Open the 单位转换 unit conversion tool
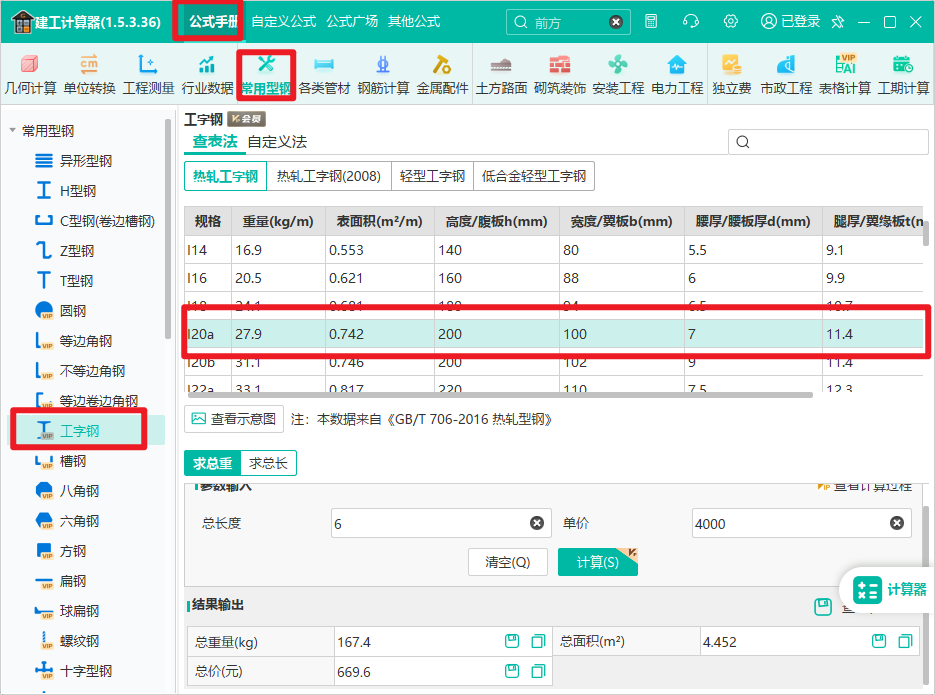This screenshot has width=935, height=695. click(x=89, y=75)
